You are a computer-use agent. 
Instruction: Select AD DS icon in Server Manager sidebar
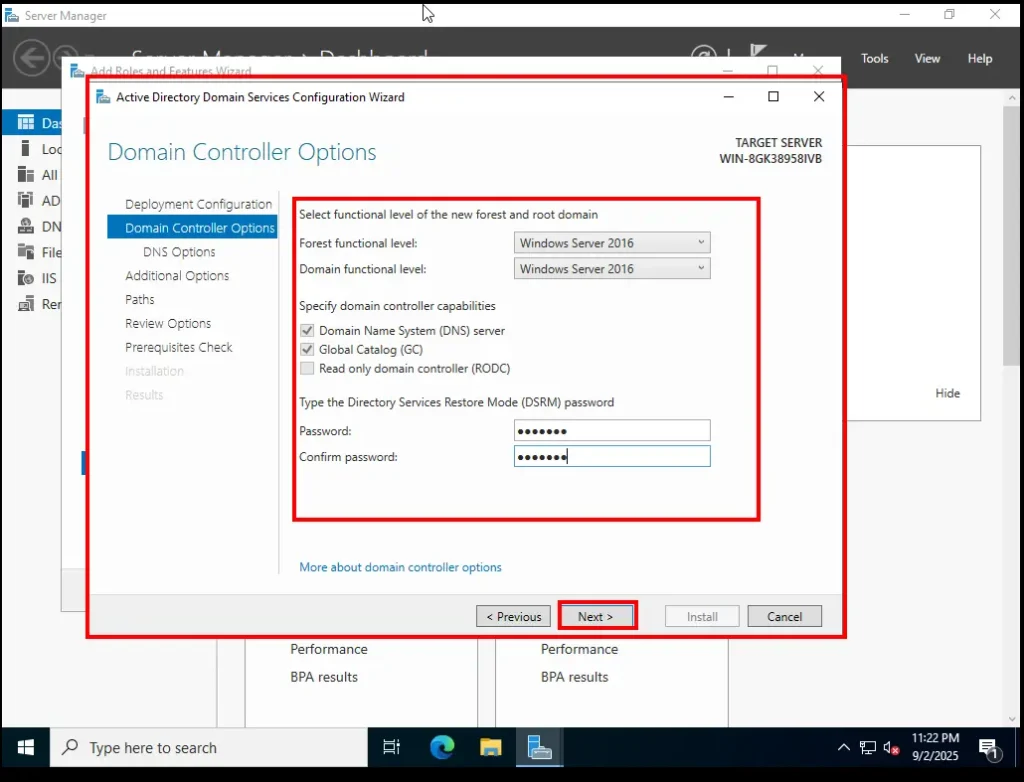pyautogui.click(x=25, y=200)
